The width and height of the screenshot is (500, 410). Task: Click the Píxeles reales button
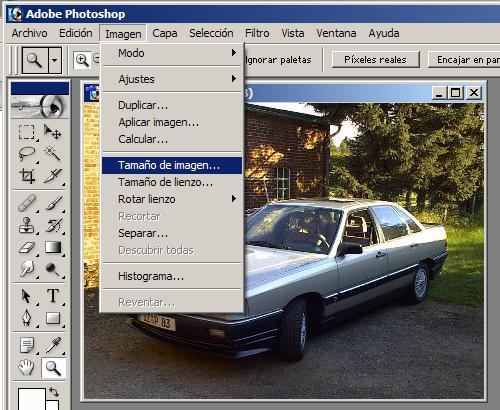pyautogui.click(x=375, y=60)
